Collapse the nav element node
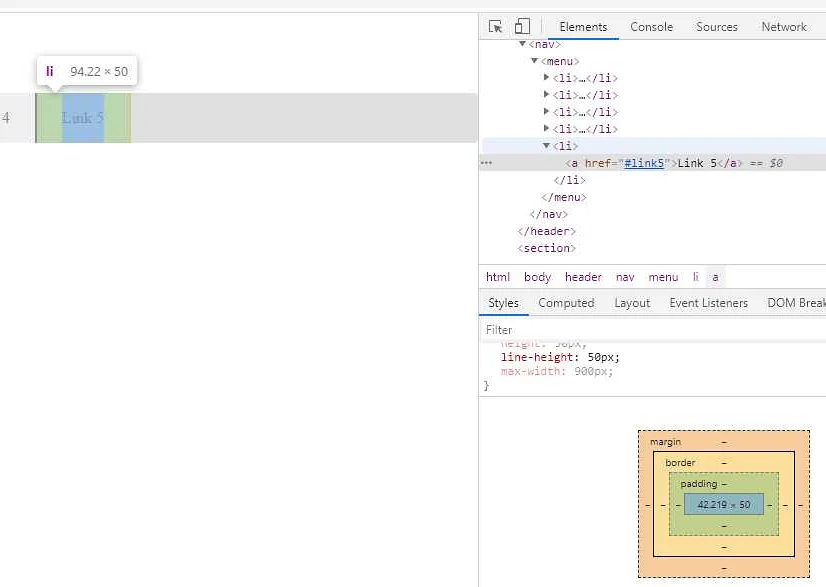The image size is (826, 587). pyautogui.click(x=523, y=44)
